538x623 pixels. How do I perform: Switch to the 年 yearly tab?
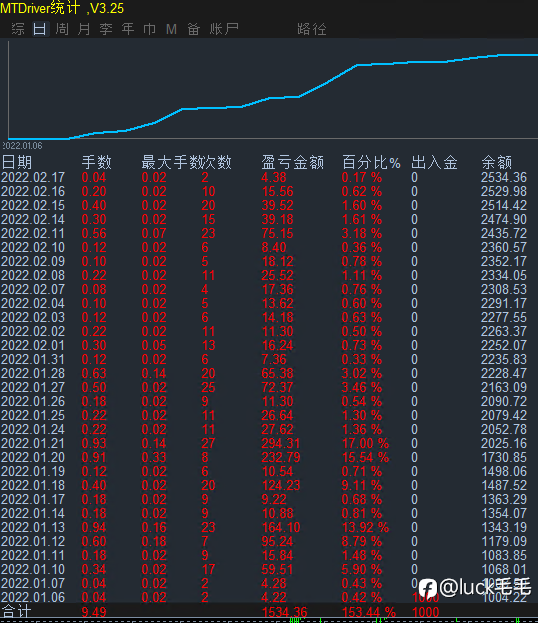[128, 29]
